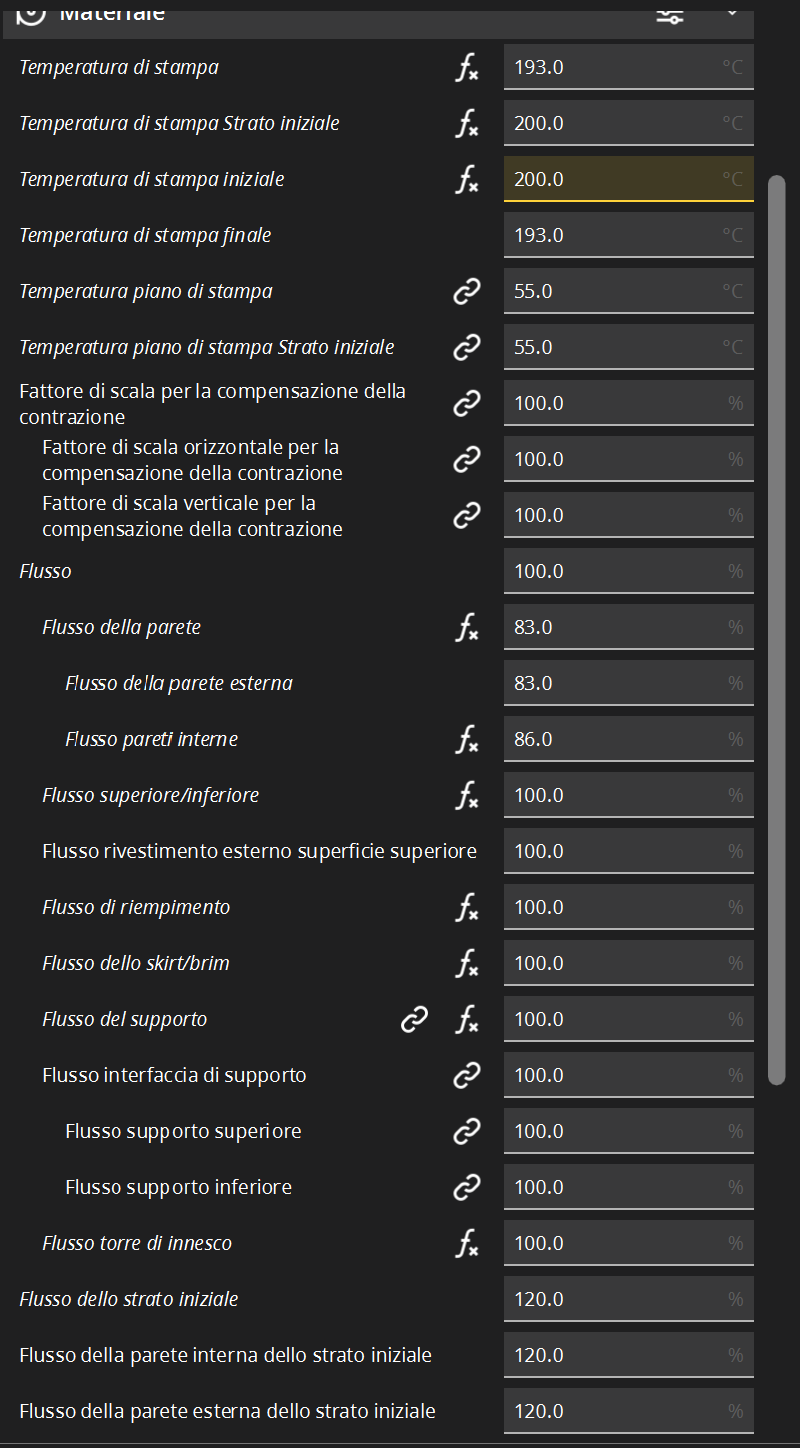Click the Flusso dello strato iniziale label
This screenshot has height=1448, width=800.
(x=129, y=1300)
